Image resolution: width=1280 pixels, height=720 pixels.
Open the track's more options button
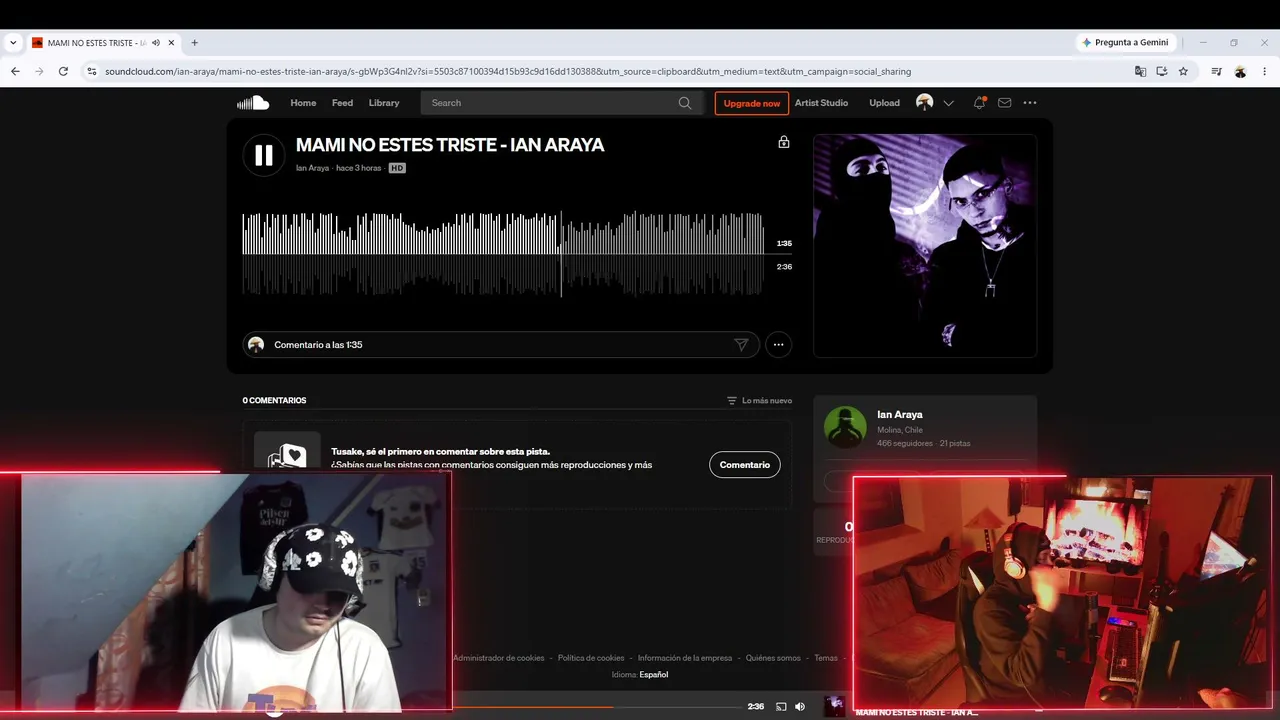(x=778, y=345)
